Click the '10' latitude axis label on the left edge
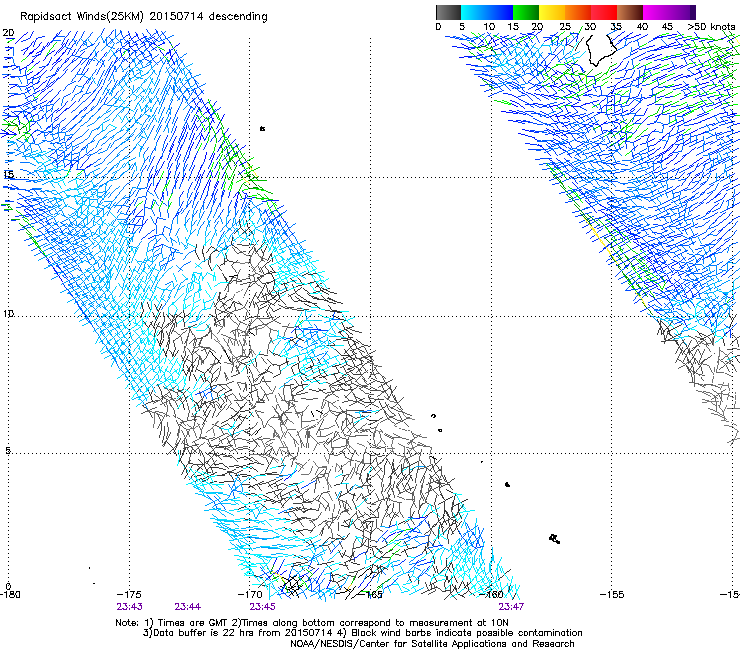The image size is (740, 650). coord(8,314)
